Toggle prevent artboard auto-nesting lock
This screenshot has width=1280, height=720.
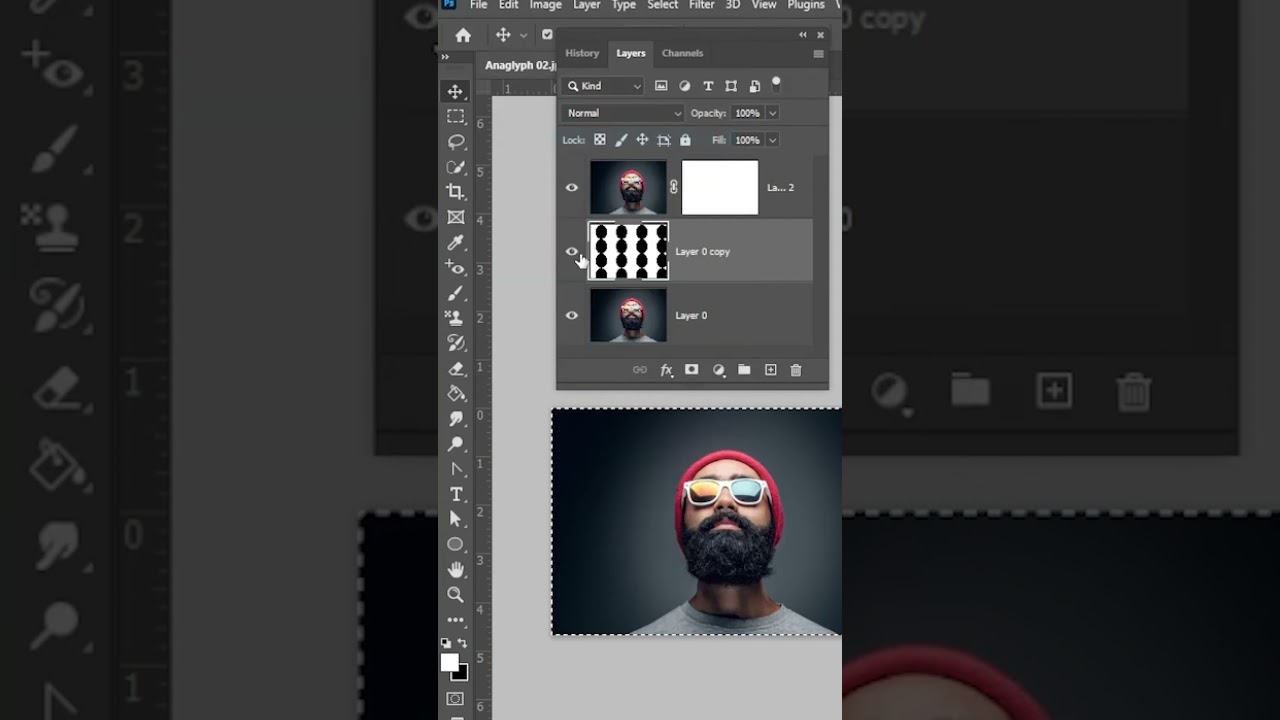click(x=664, y=140)
